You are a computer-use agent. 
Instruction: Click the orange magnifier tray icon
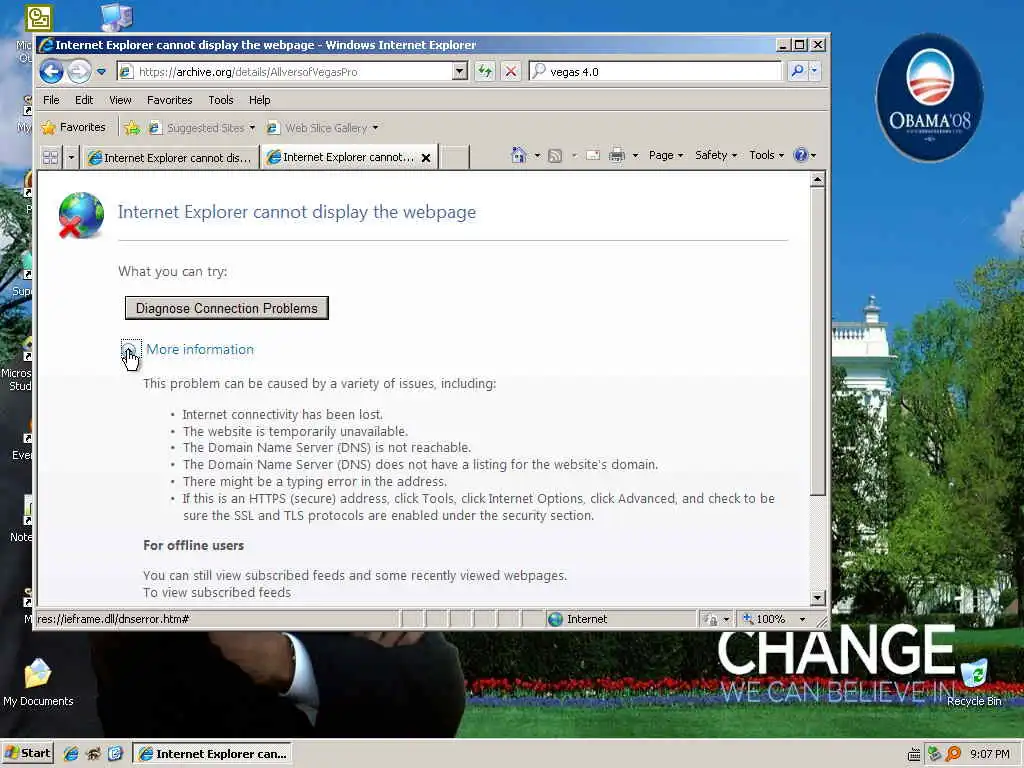(x=953, y=754)
